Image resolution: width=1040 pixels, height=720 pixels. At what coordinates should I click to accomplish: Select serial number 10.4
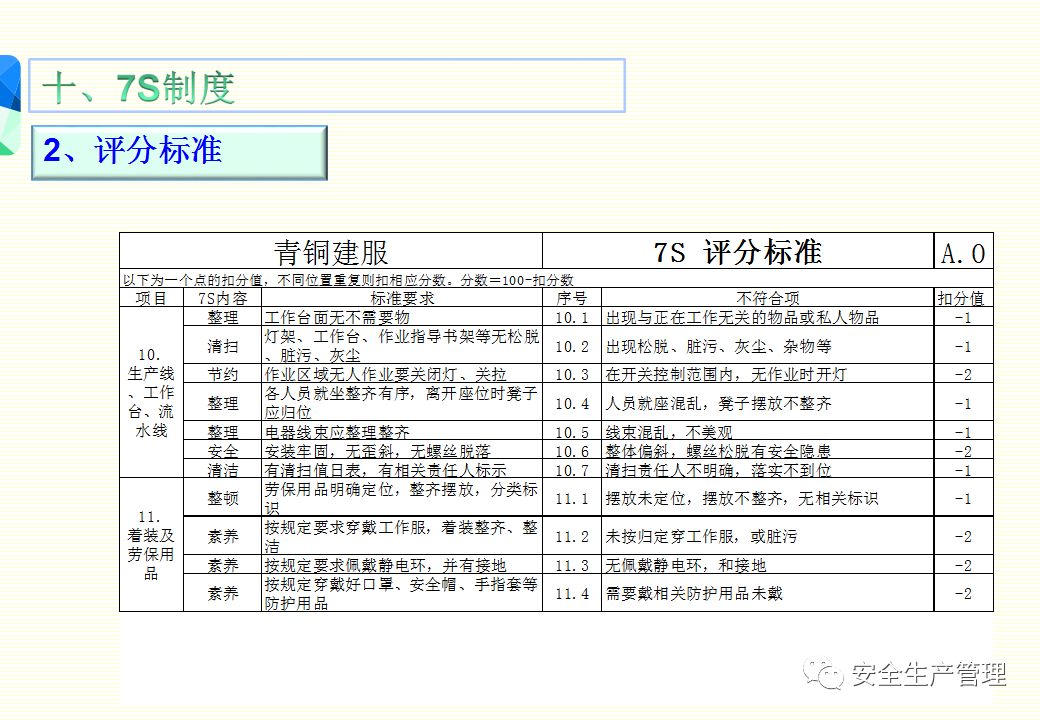pos(572,404)
